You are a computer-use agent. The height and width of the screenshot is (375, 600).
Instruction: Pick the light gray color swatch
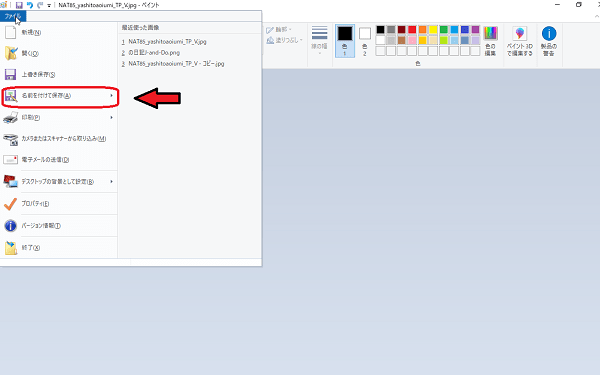pos(391,40)
